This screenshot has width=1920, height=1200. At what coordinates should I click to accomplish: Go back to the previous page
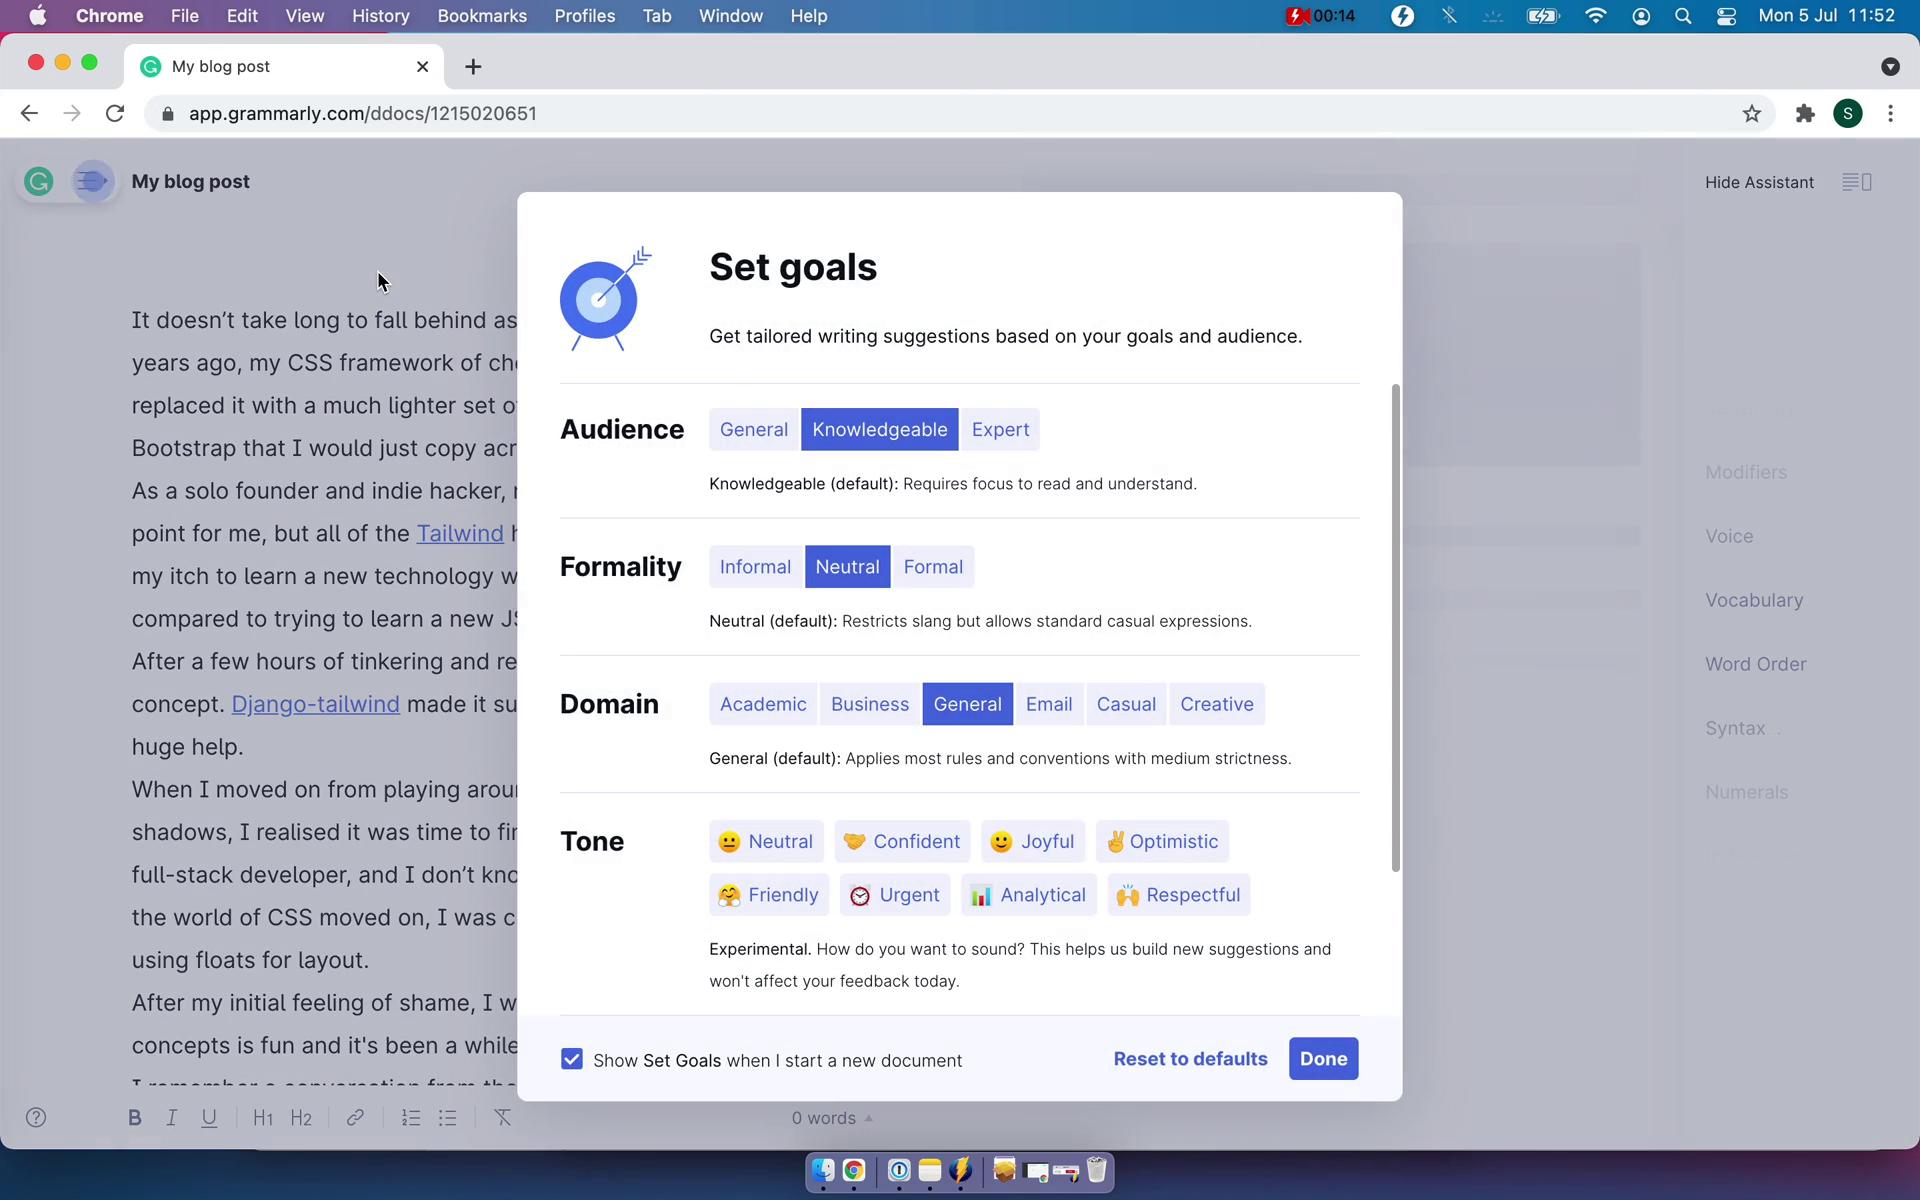pos(29,114)
